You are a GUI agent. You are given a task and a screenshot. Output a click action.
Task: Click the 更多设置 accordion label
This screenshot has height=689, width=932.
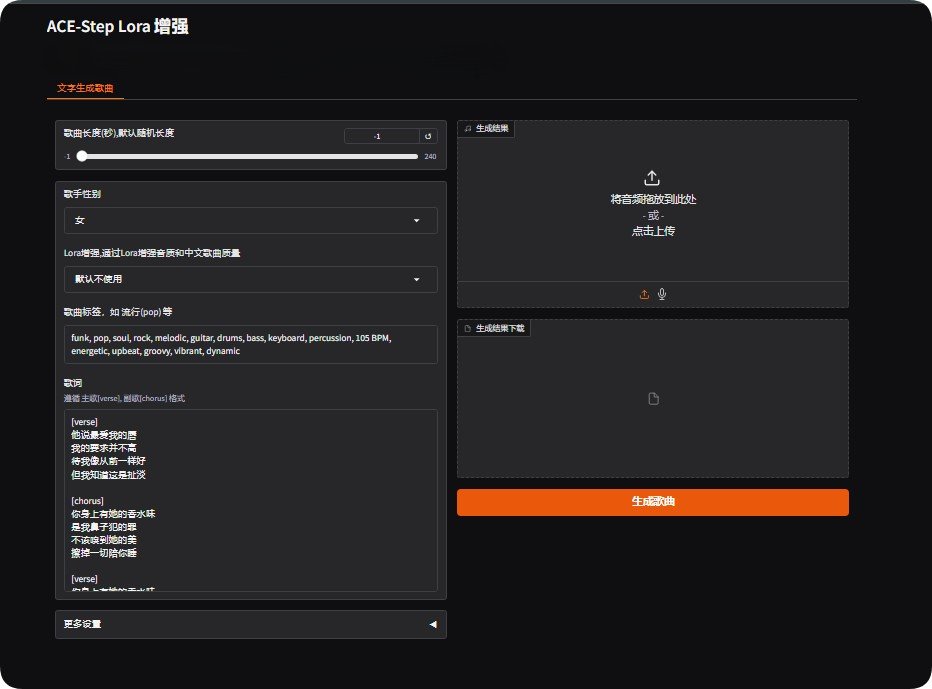pos(83,624)
